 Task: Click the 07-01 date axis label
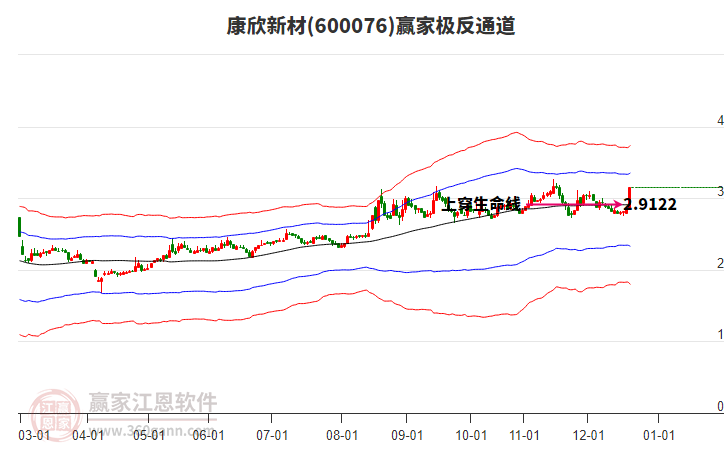(272, 436)
